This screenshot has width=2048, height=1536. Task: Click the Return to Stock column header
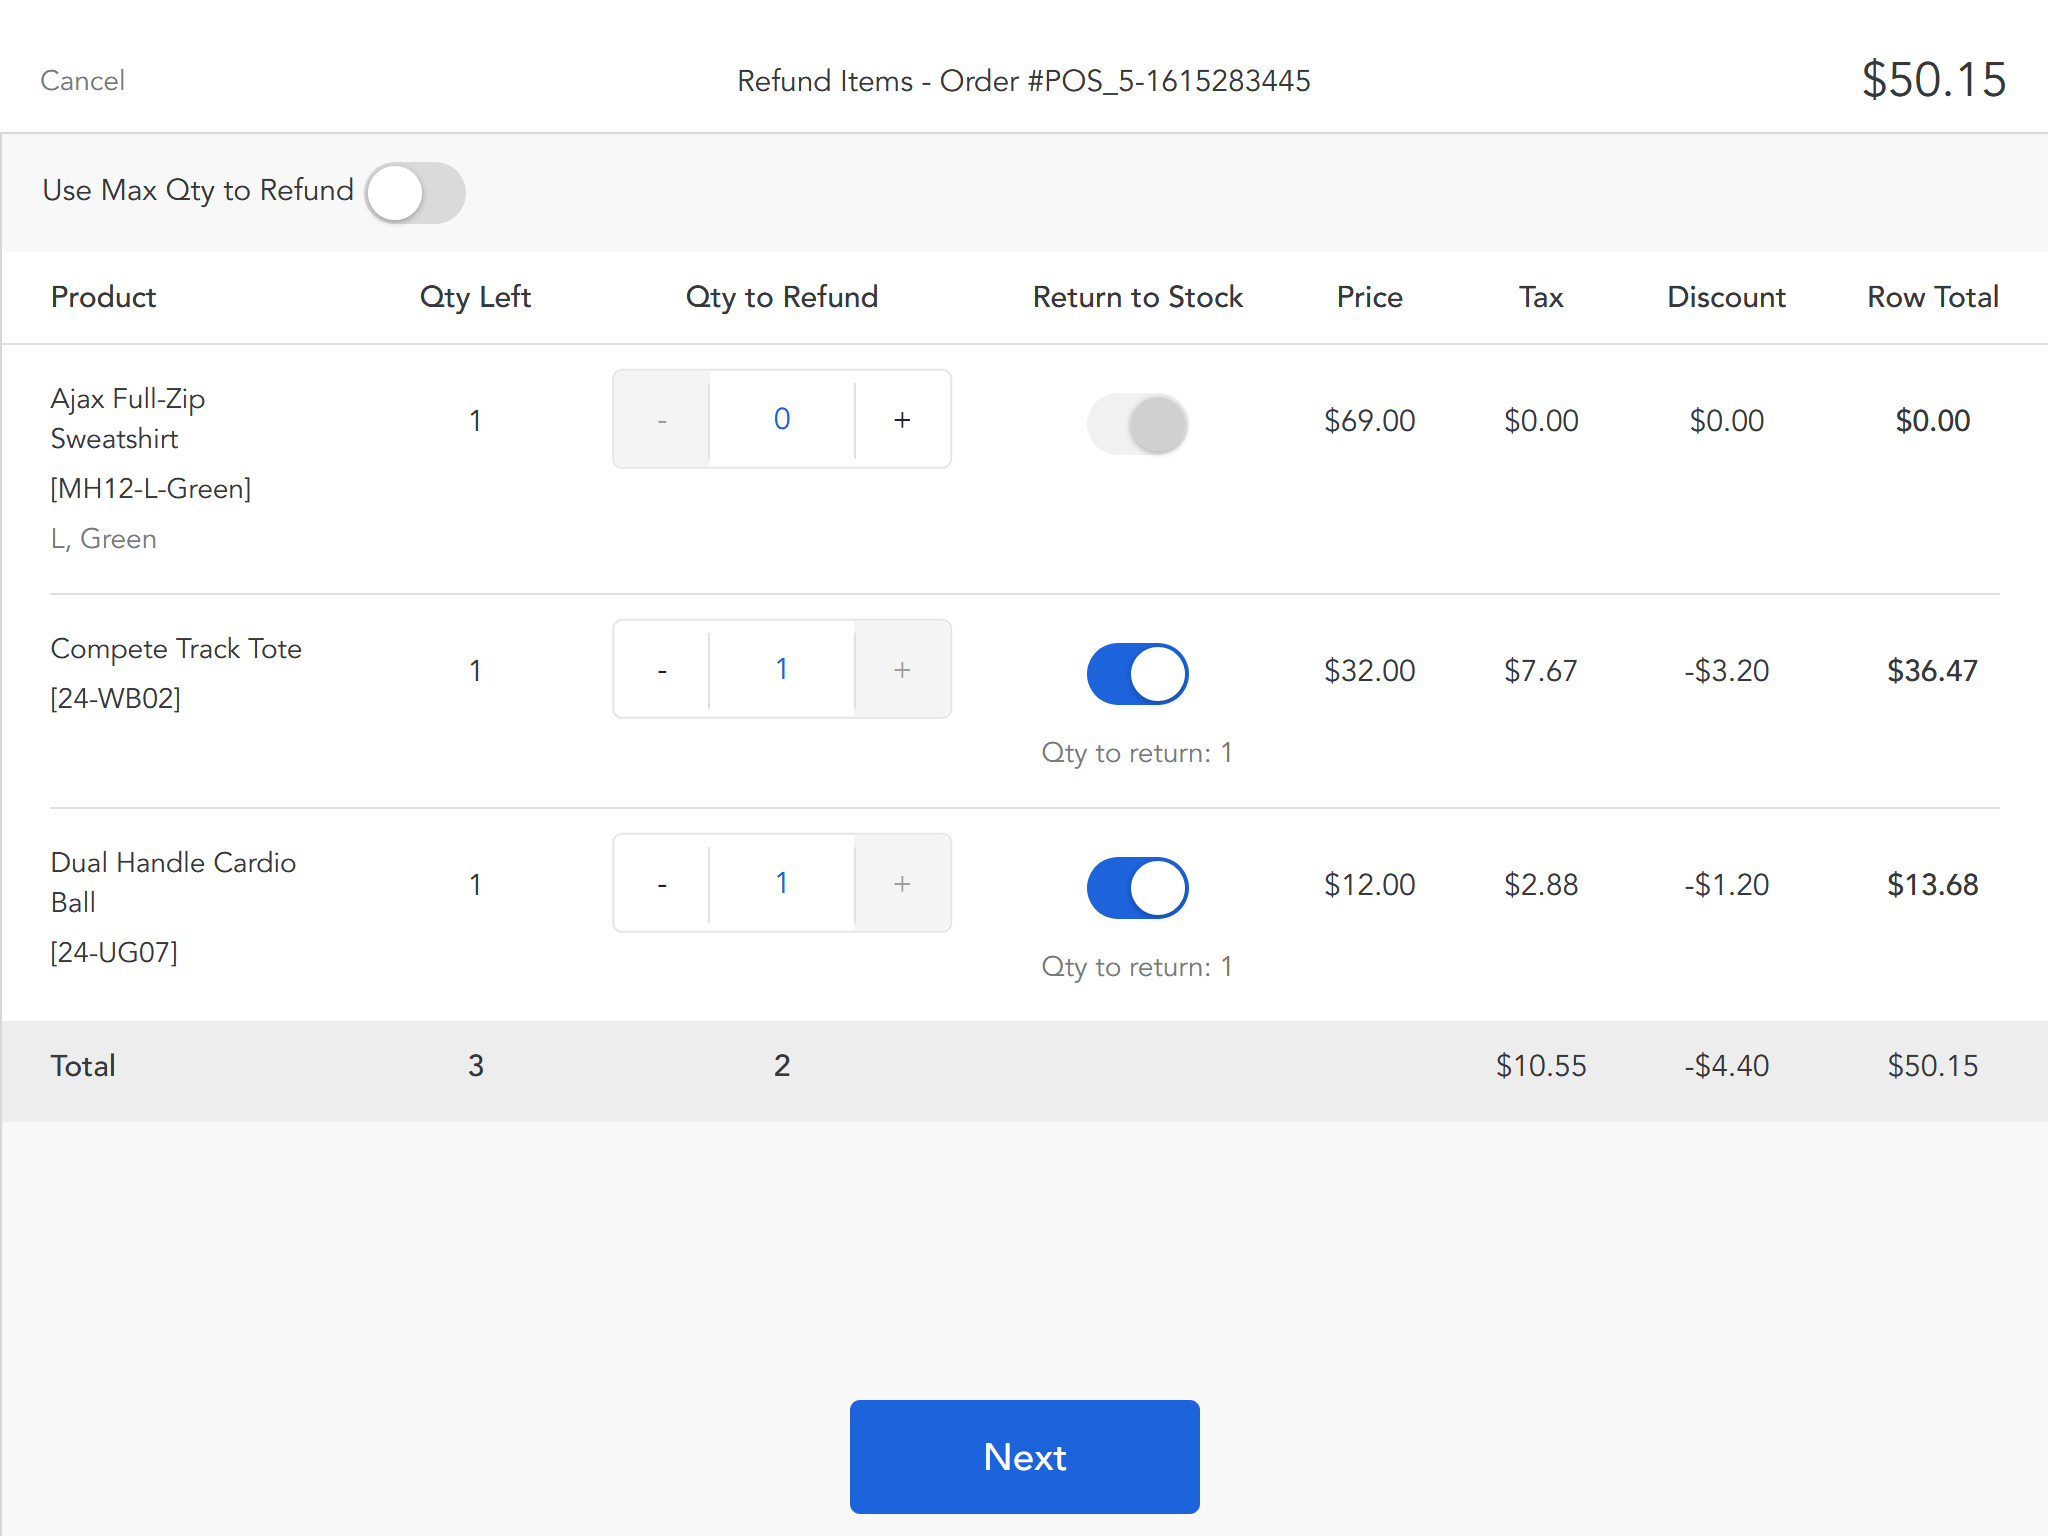click(x=1137, y=297)
